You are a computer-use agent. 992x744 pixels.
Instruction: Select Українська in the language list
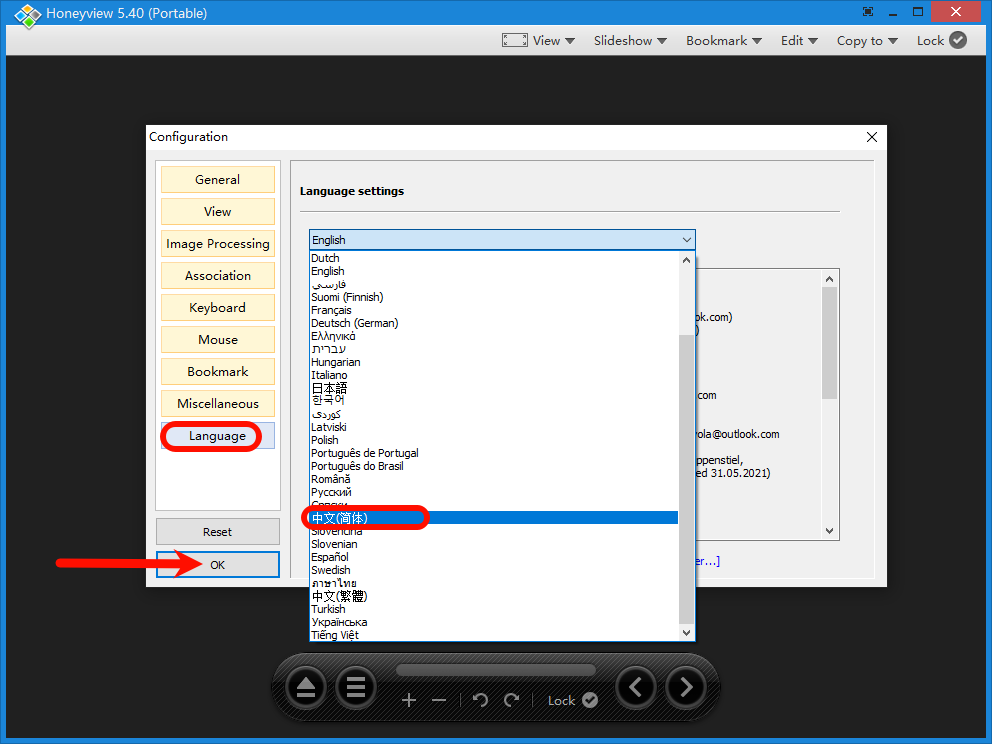tap(493, 622)
